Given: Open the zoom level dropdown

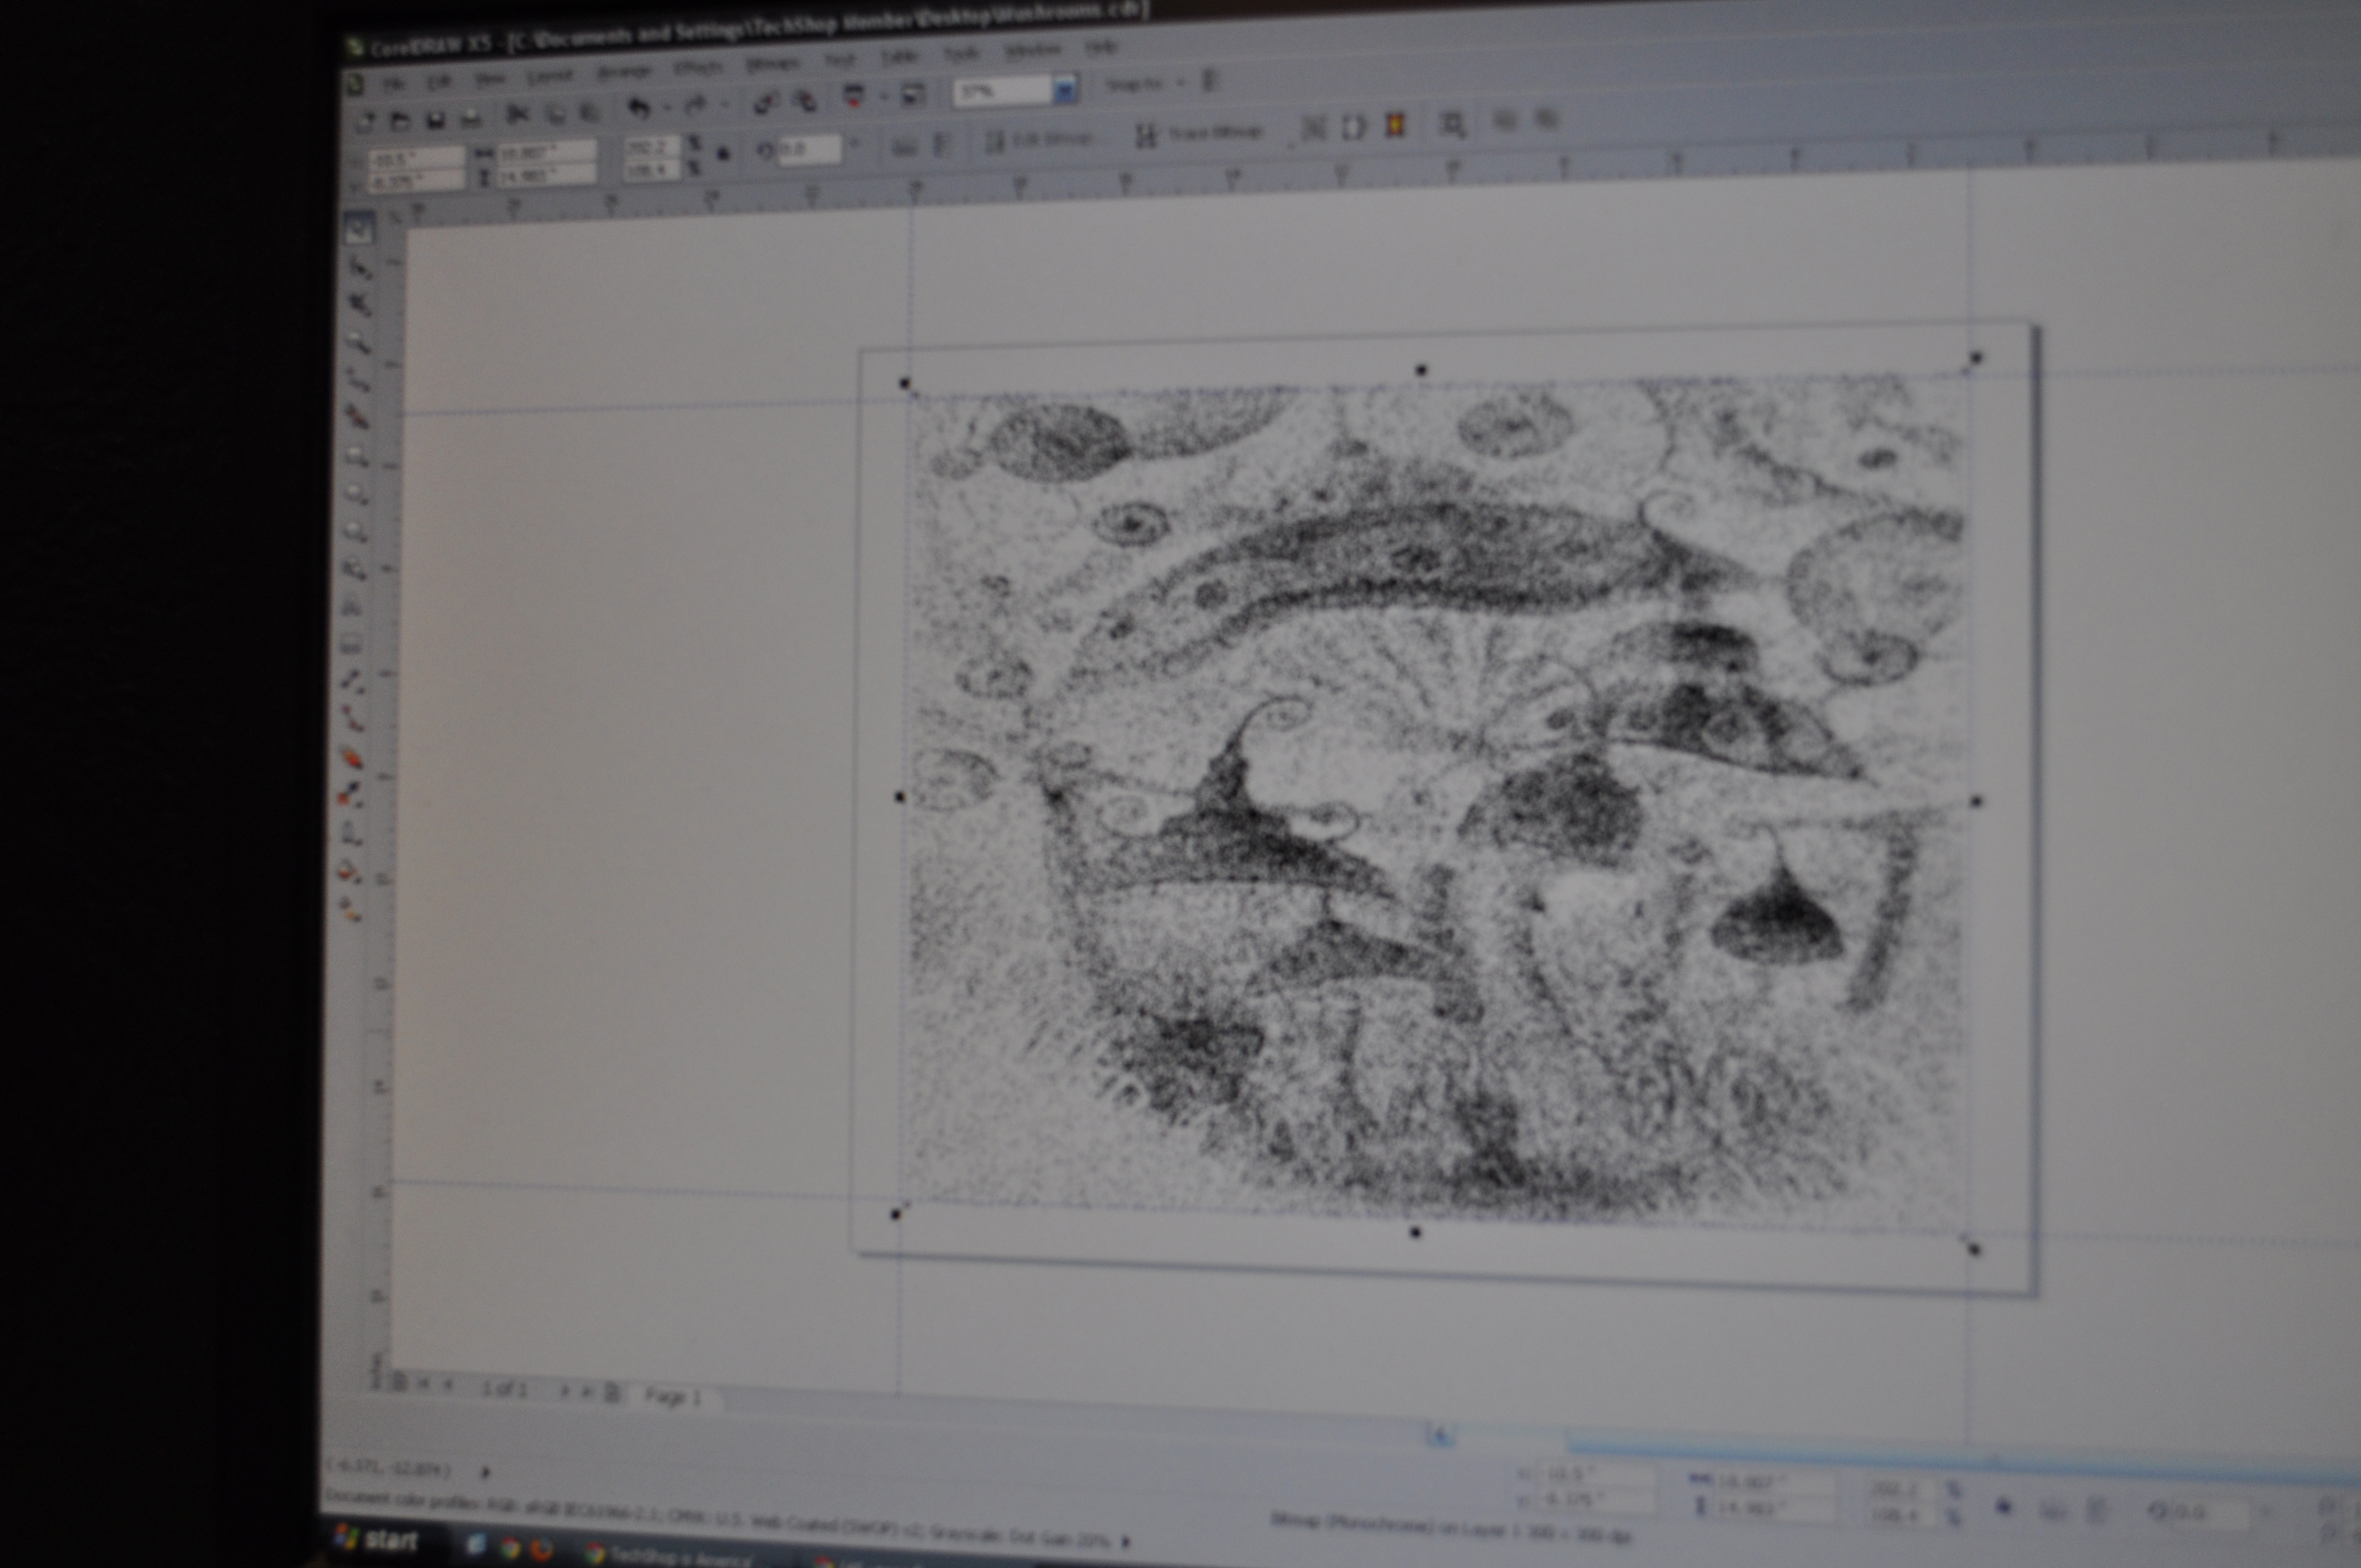Looking at the screenshot, I should coord(1064,91).
